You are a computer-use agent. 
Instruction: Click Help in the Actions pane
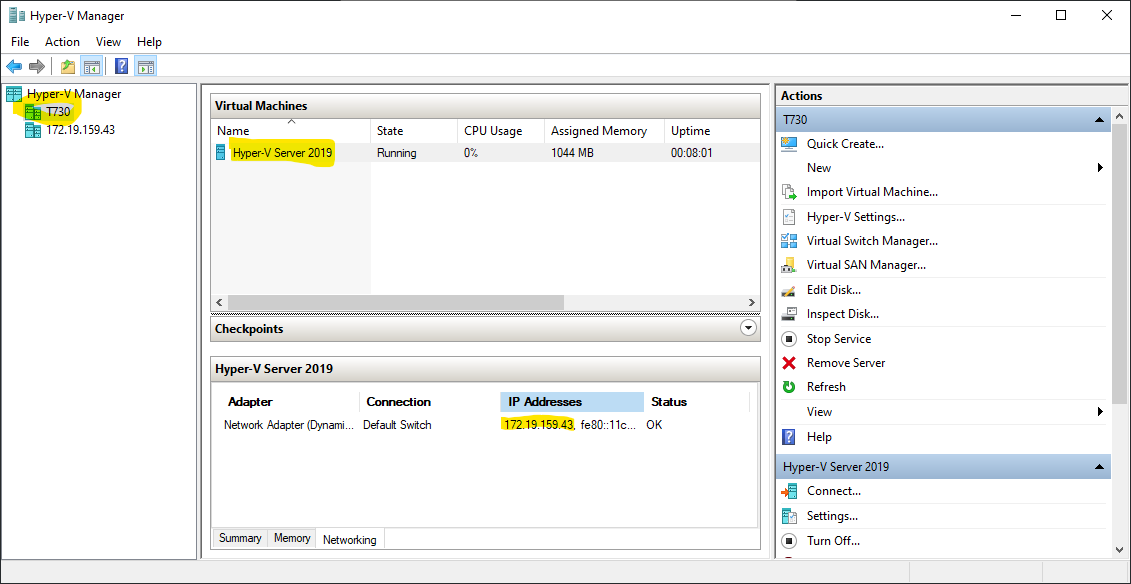pyautogui.click(x=819, y=436)
